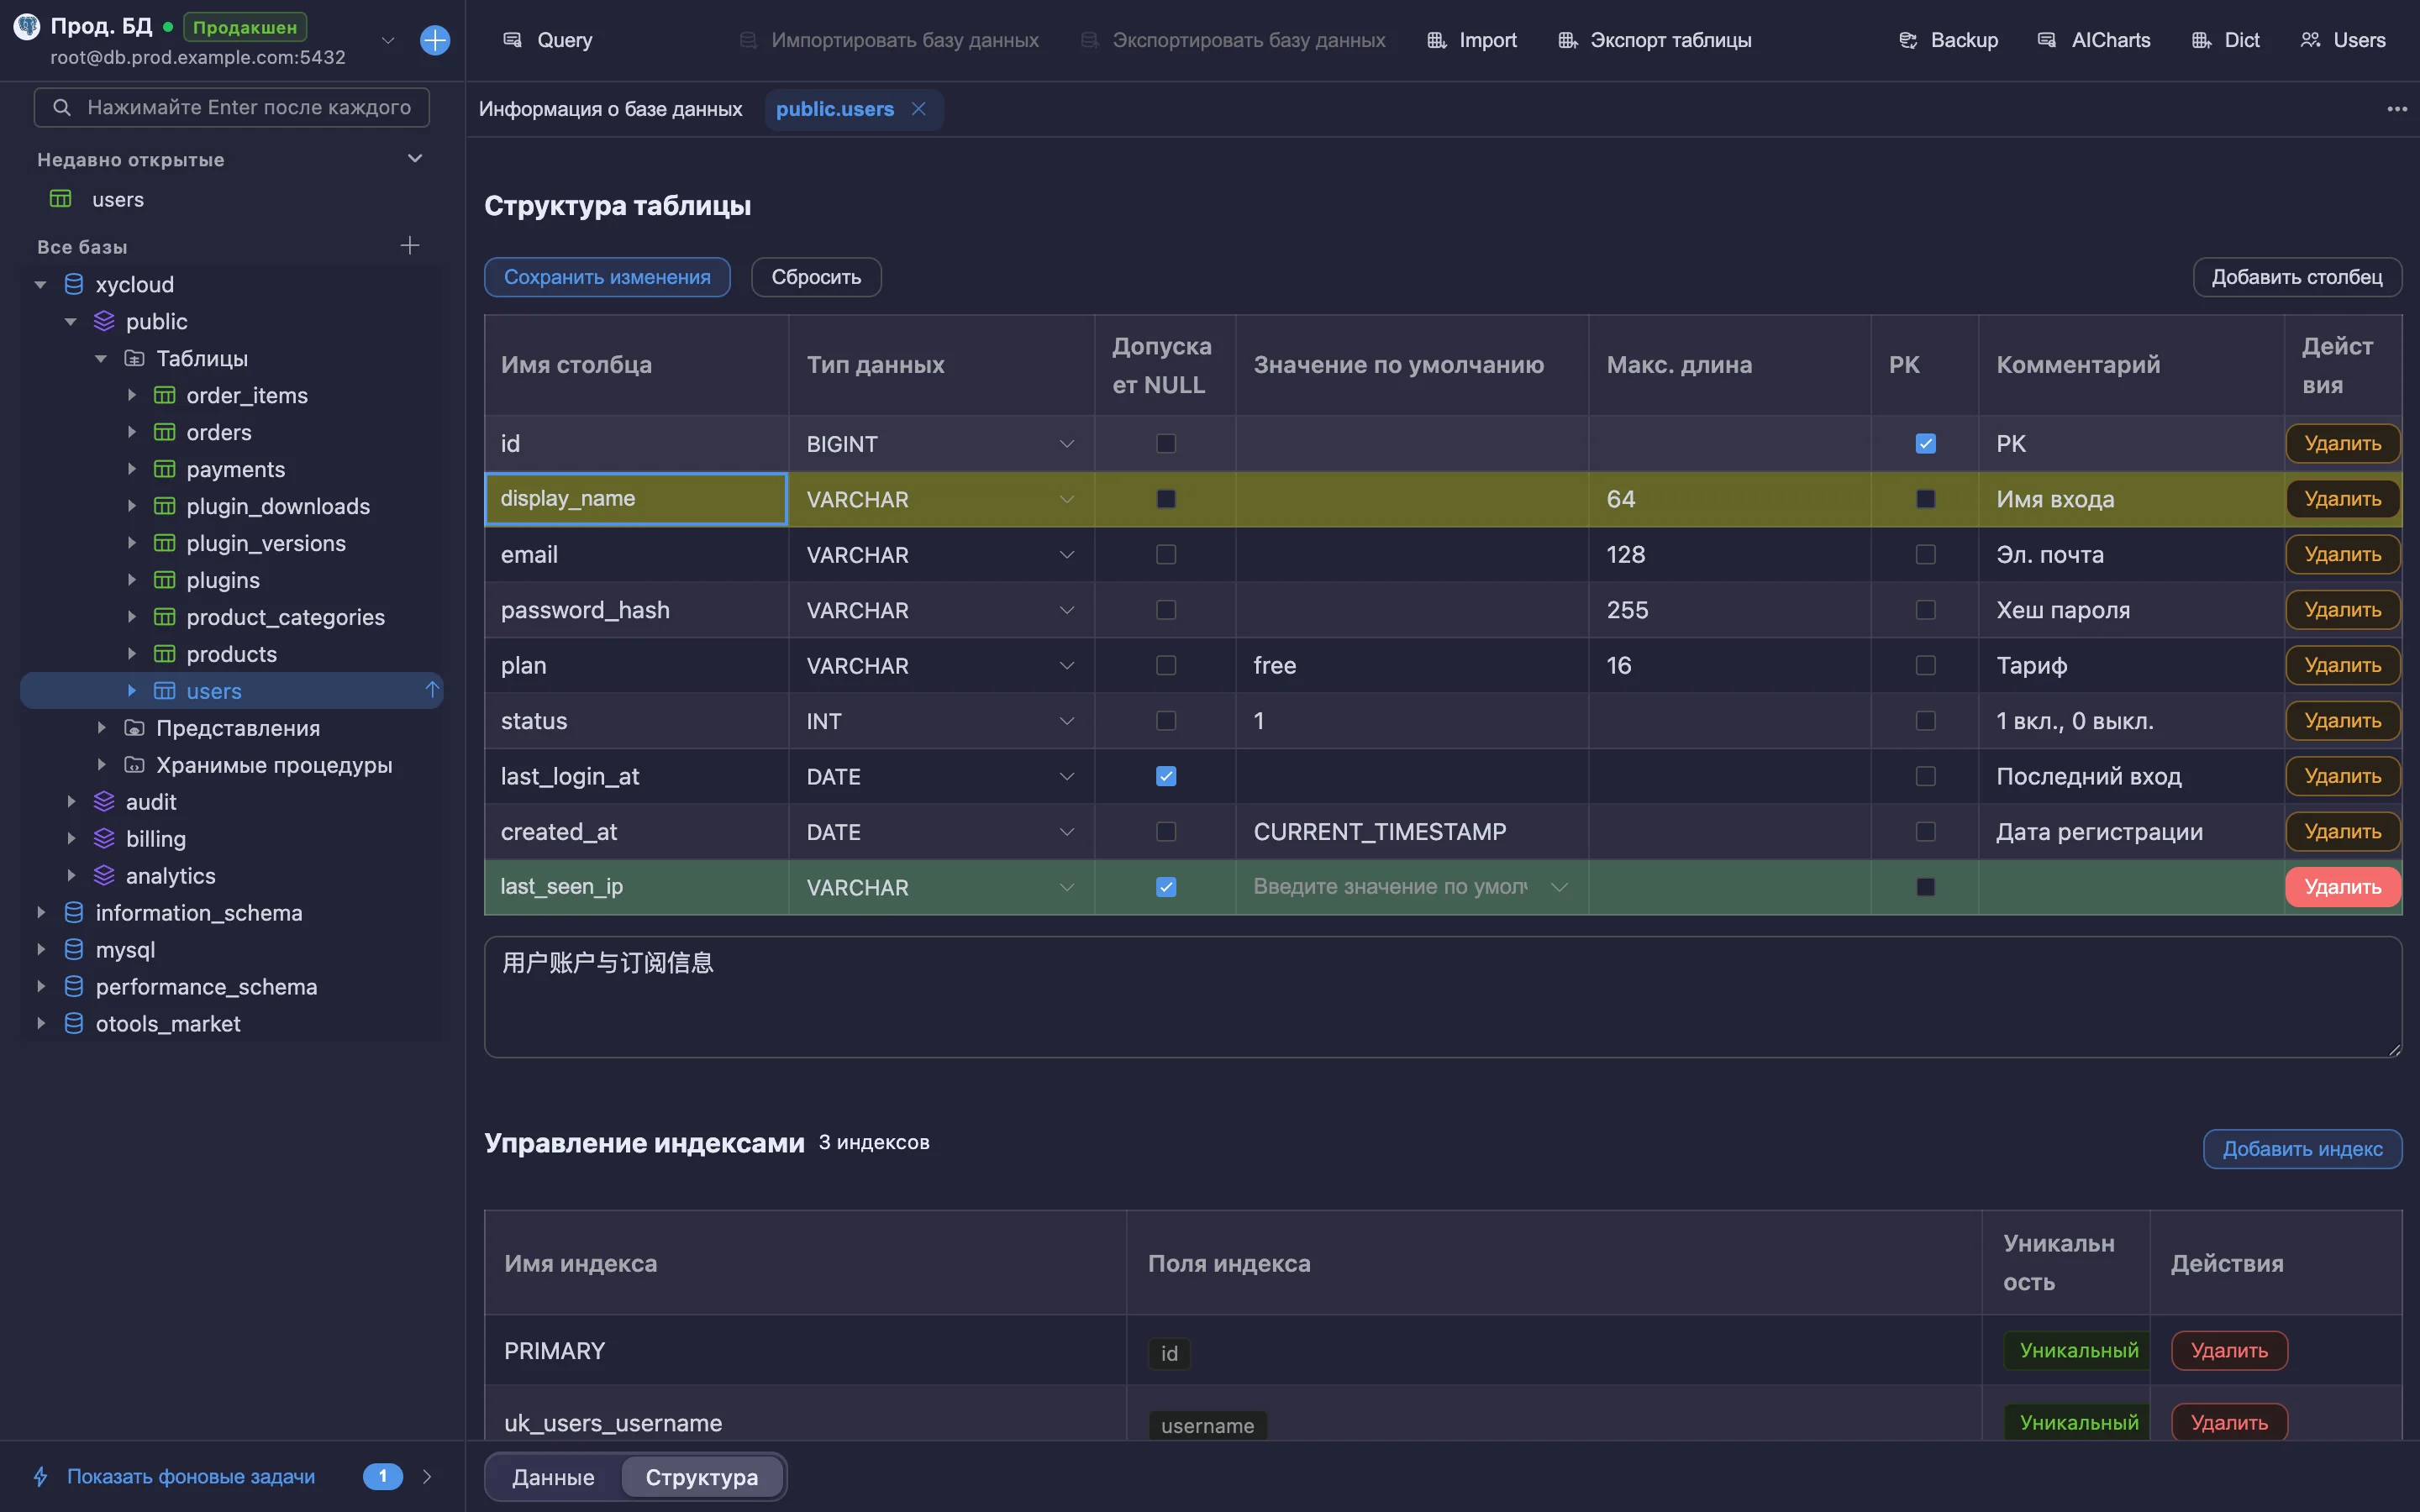
Task: Open the Представления tree folder
Action: [x=238, y=728]
